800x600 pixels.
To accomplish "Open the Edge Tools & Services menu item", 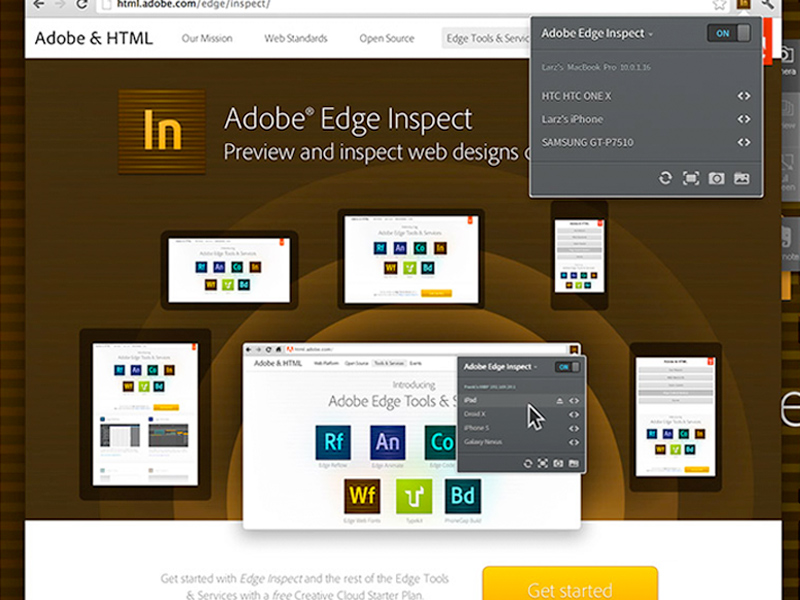I will pyautogui.click(x=486, y=38).
